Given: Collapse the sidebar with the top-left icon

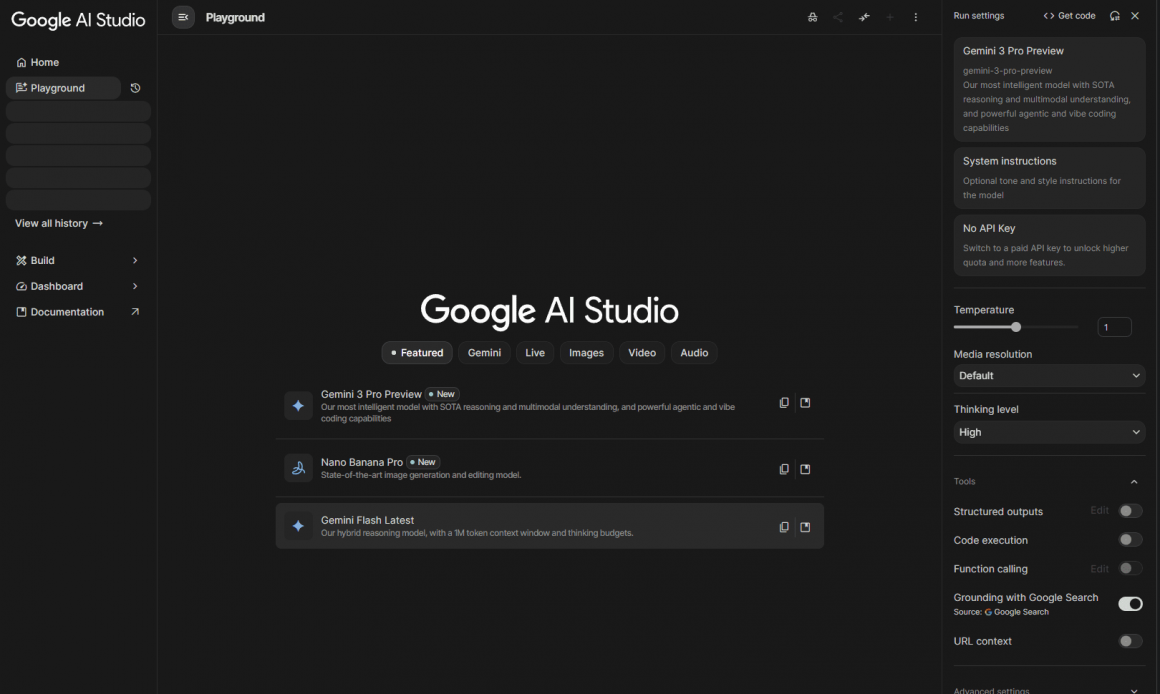Looking at the screenshot, I should [x=183, y=17].
